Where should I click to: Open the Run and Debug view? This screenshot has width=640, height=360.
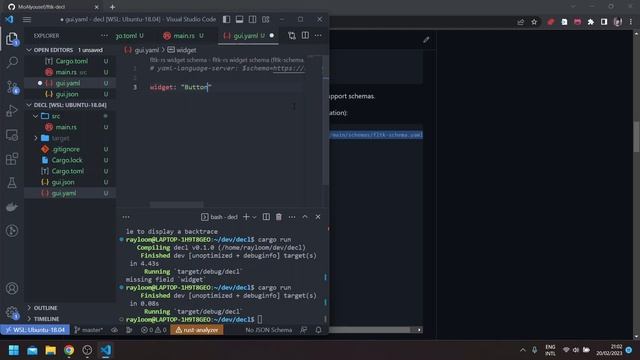coord(12,111)
